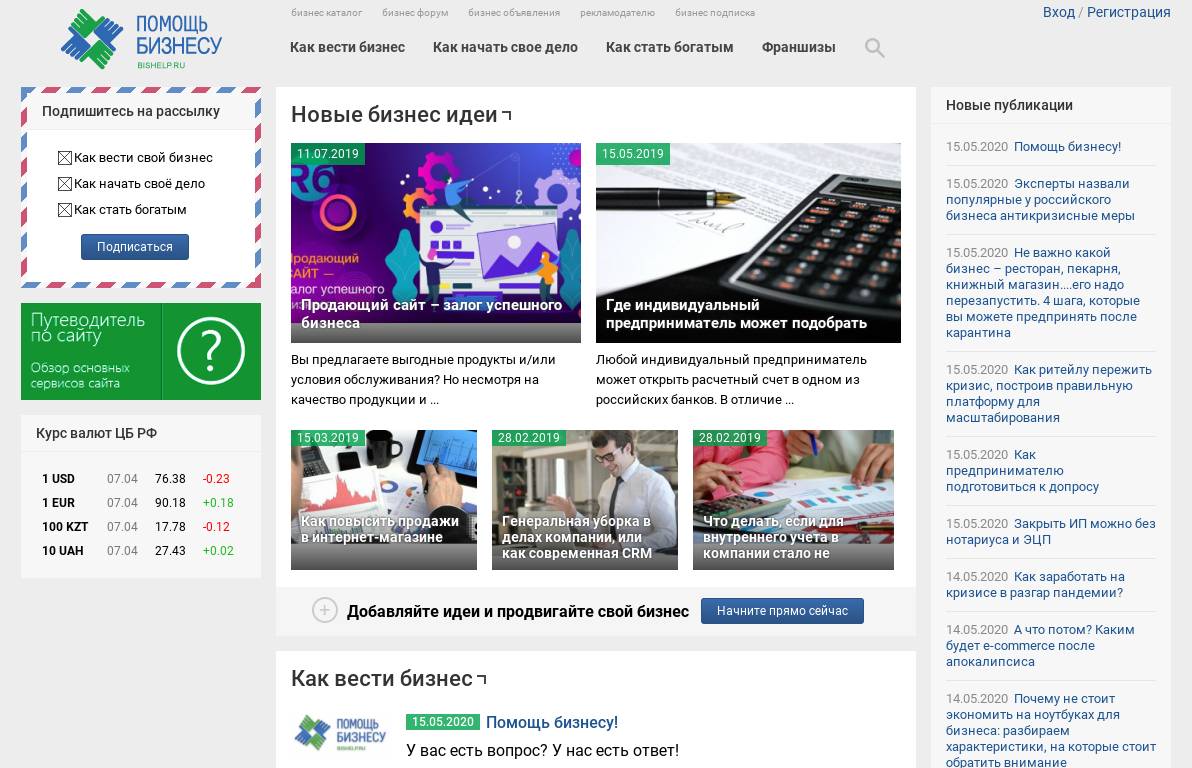The image size is (1192, 768).
Task: Click the search magnifier icon
Action: pyautogui.click(x=874, y=48)
